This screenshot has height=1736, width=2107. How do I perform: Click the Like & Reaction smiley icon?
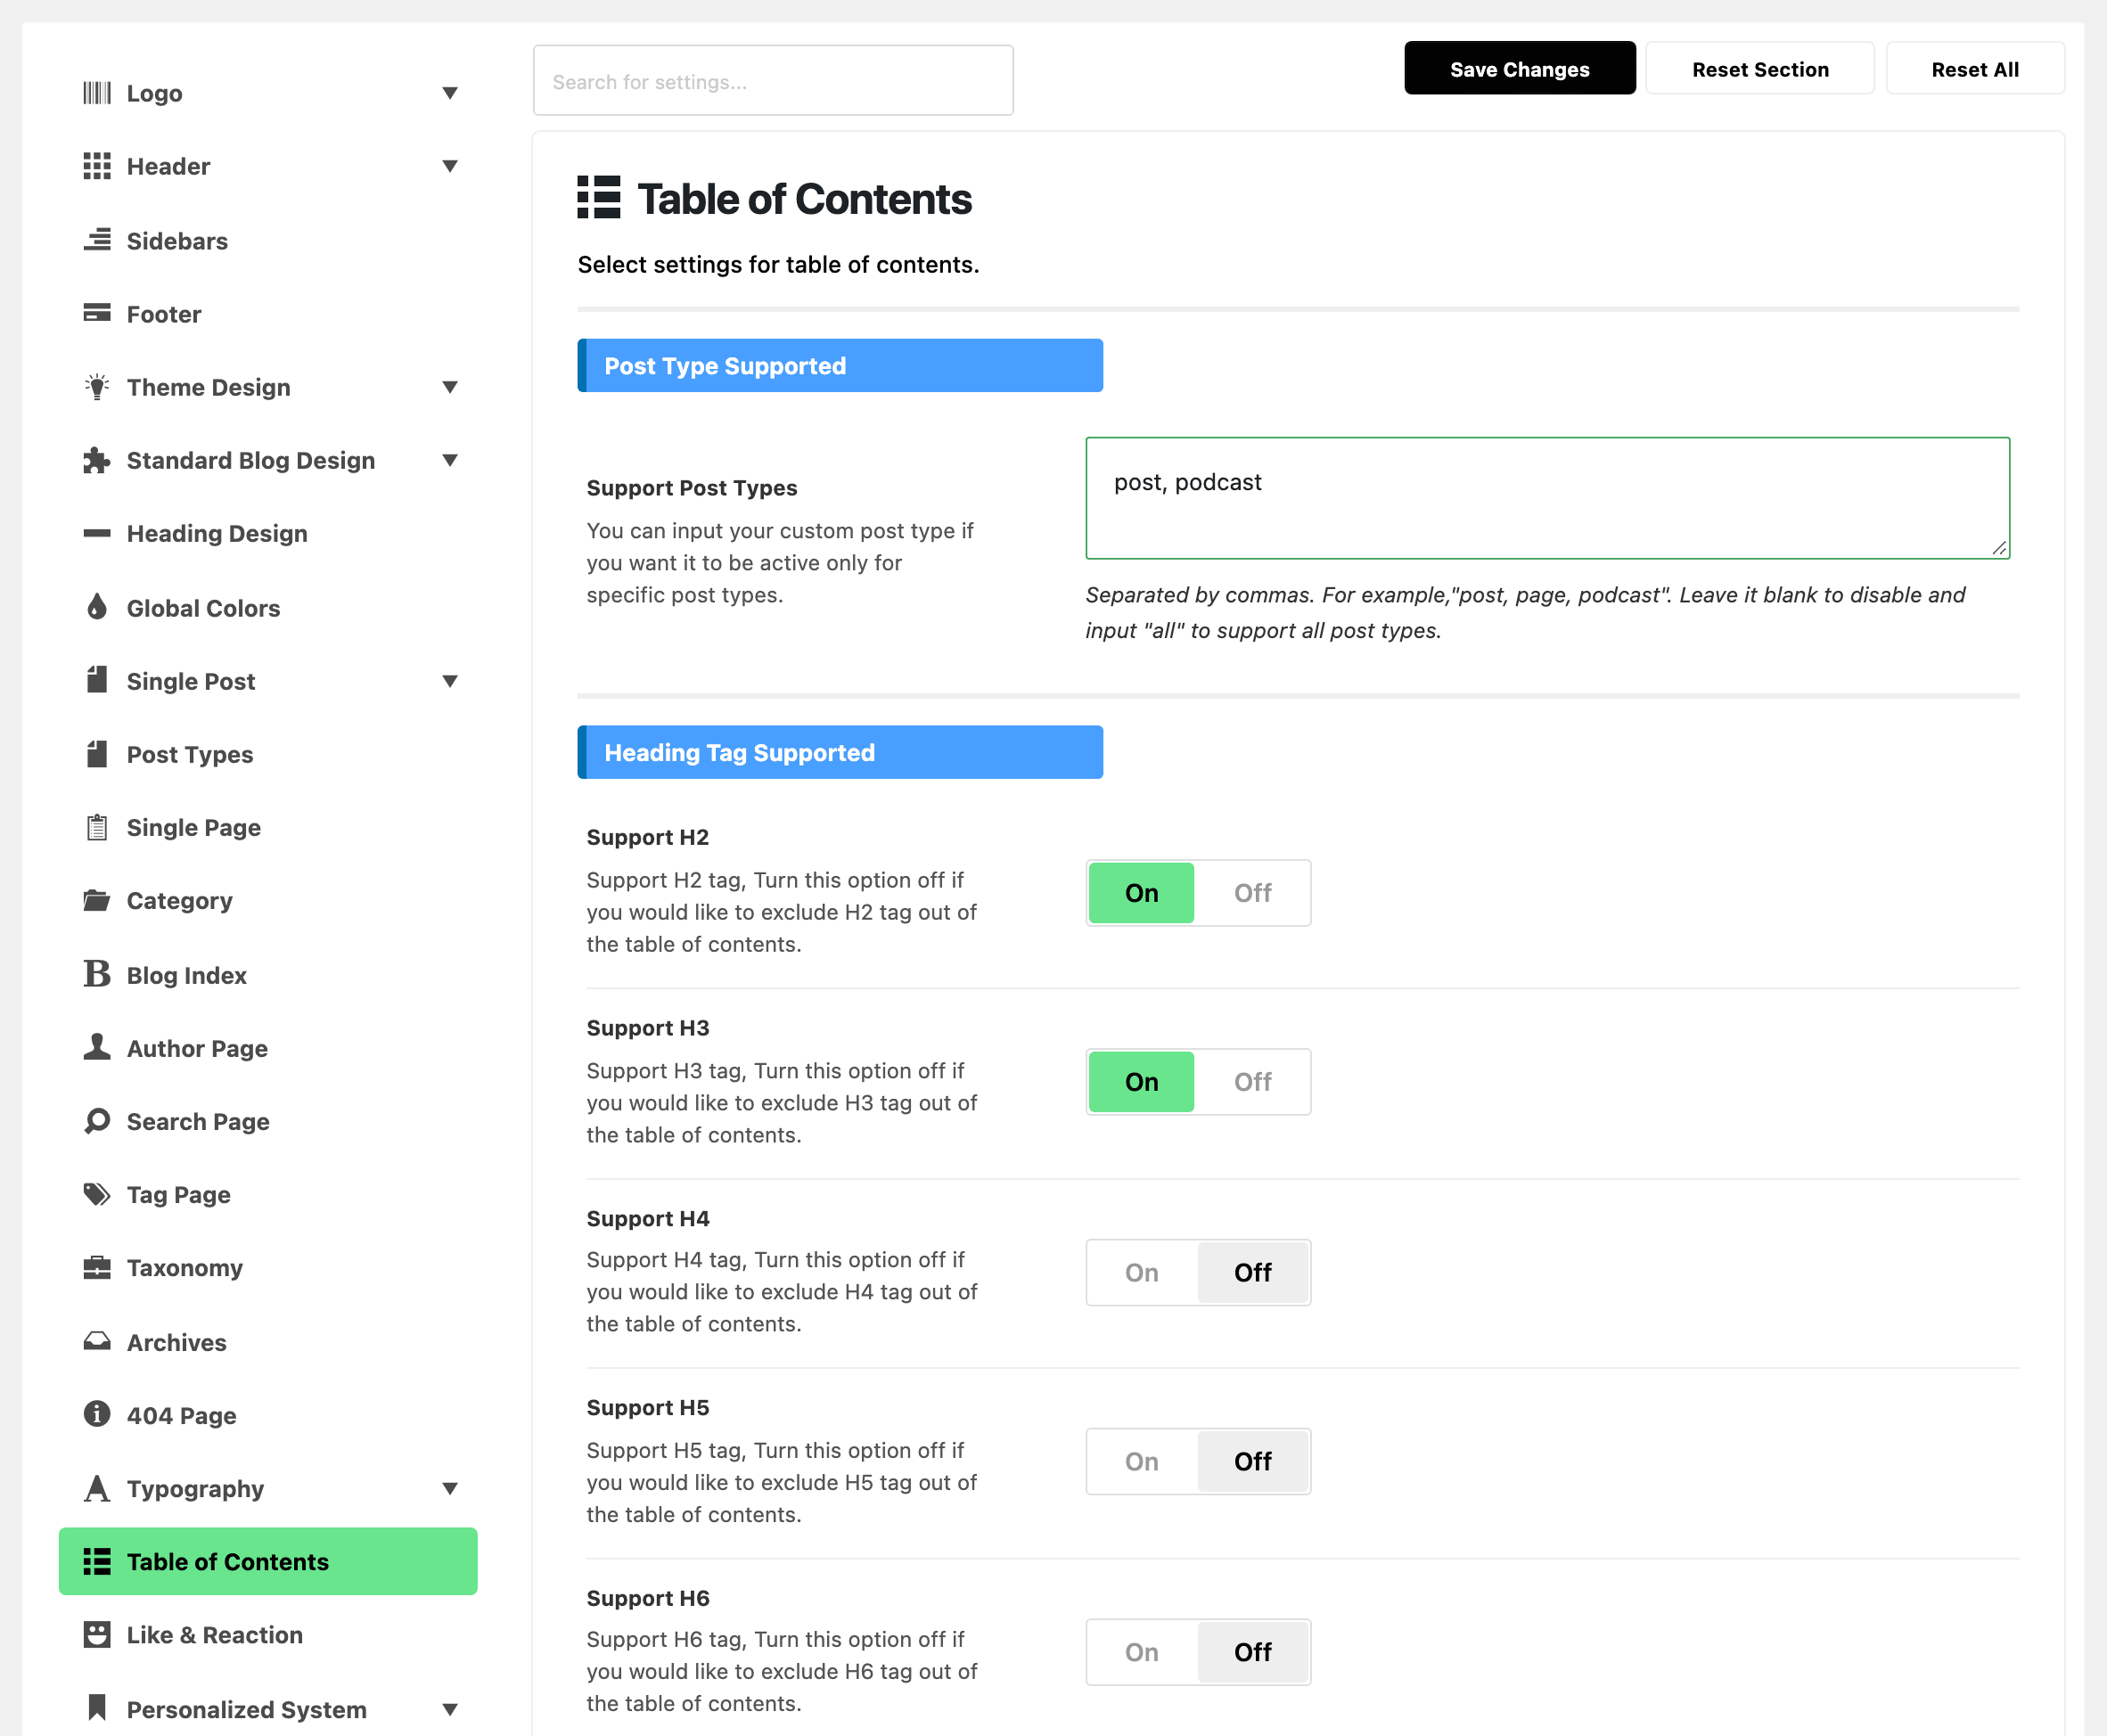97,1634
